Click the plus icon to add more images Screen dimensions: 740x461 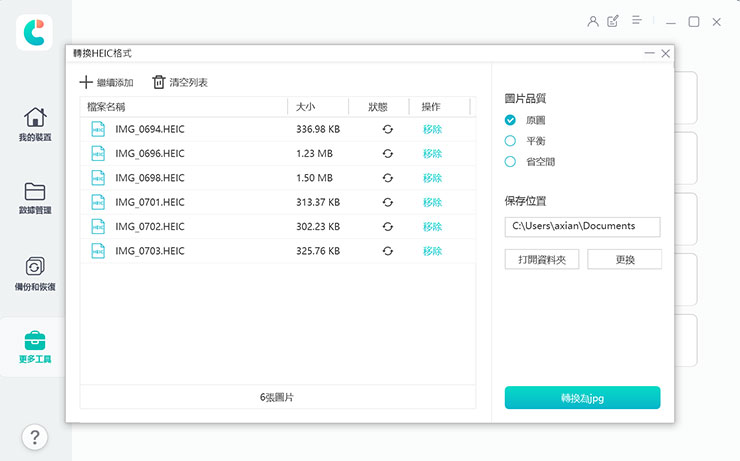point(86,82)
